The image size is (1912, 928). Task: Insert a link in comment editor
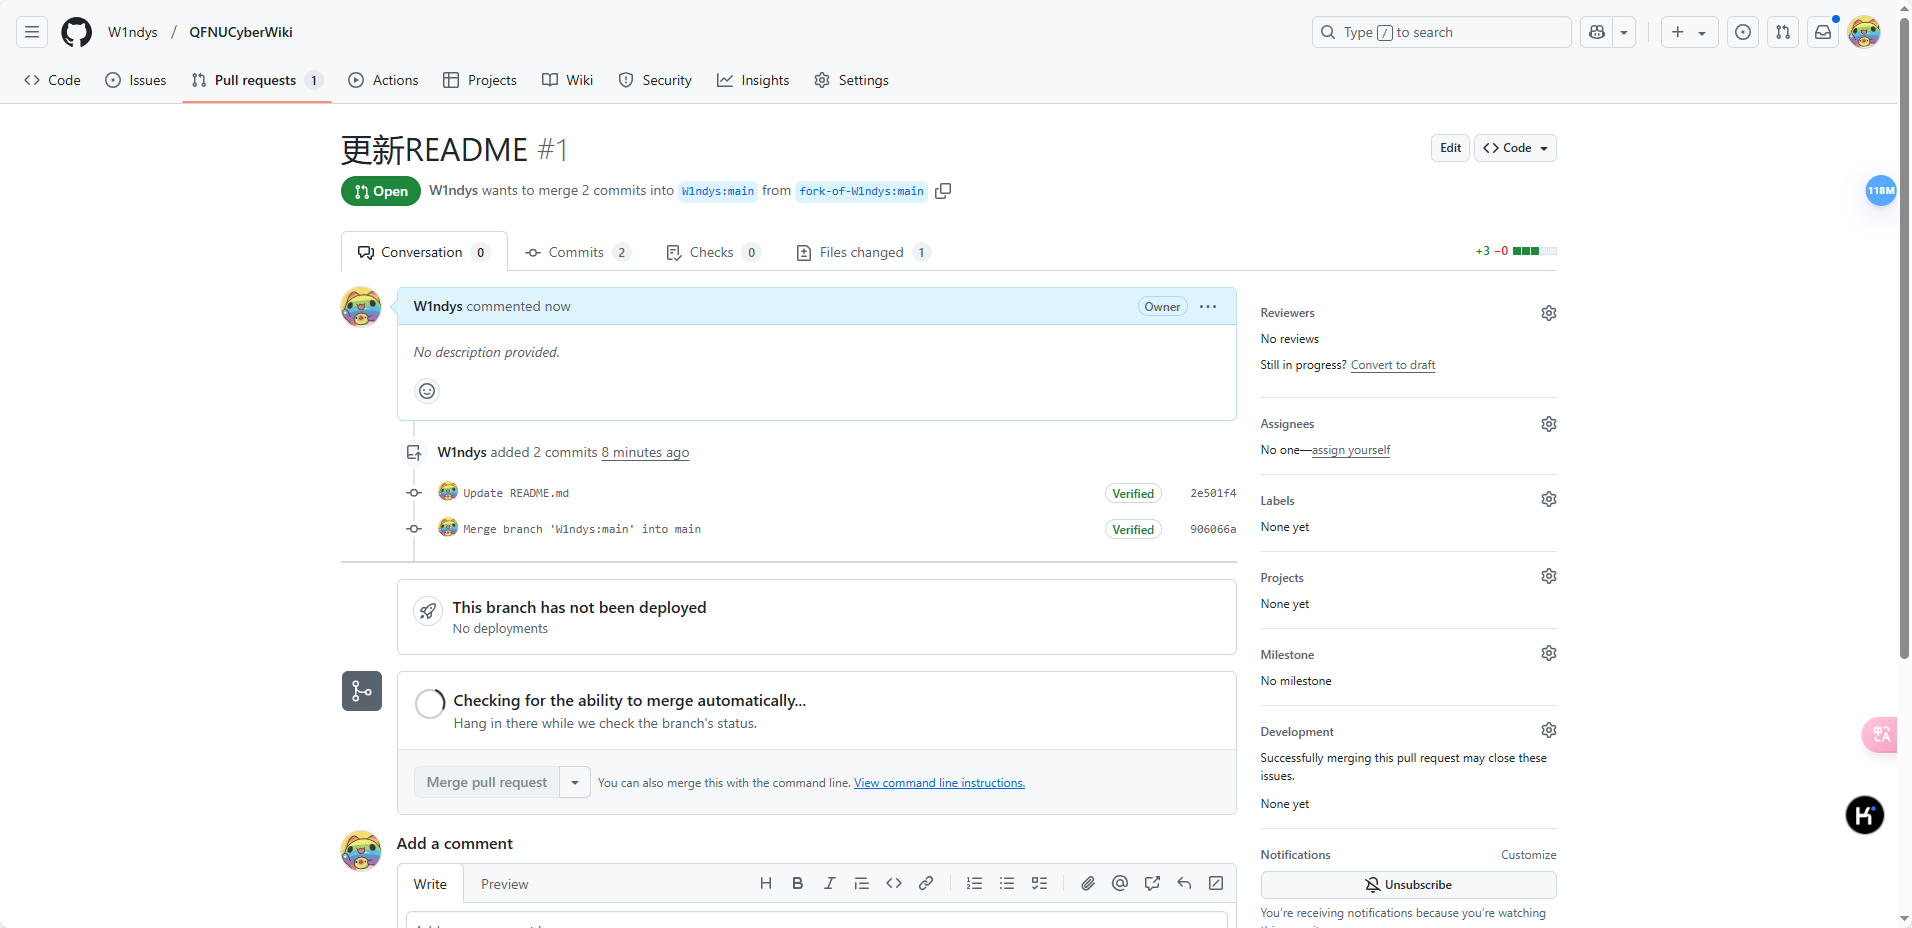tap(926, 883)
